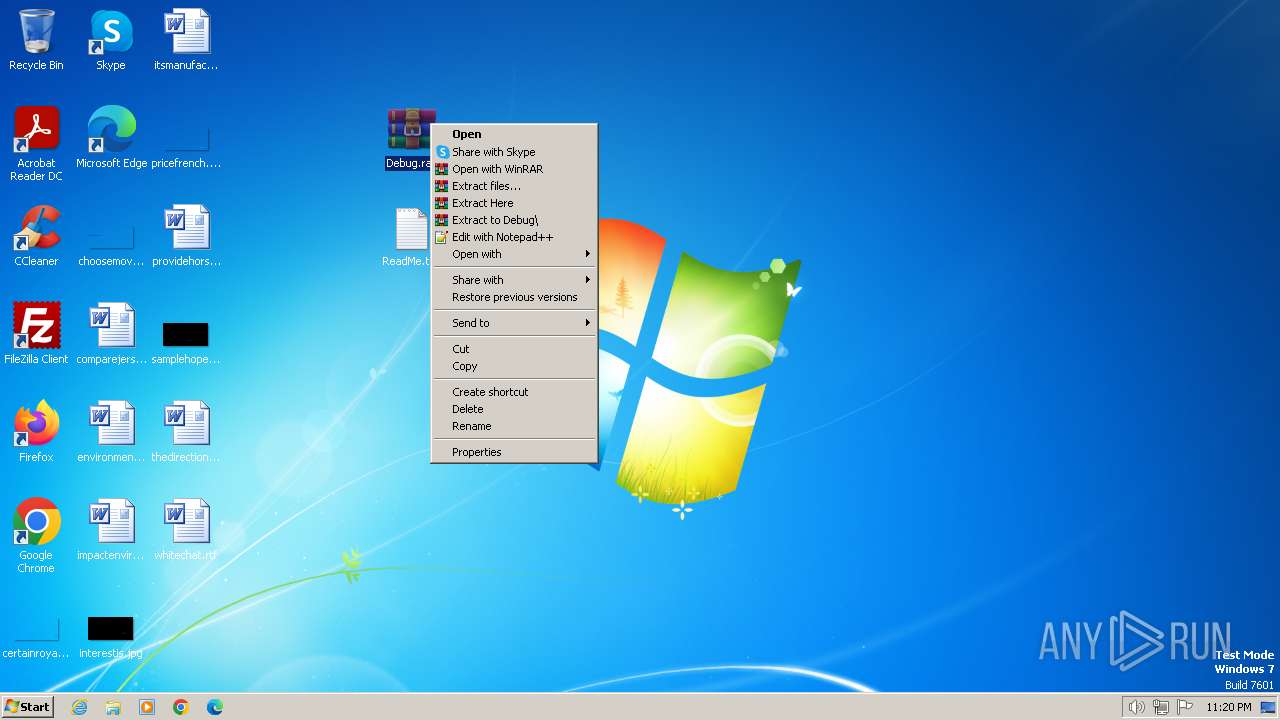Open the Recycle Bin desktop icon
Screen dimensions: 1280x720
[36, 40]
